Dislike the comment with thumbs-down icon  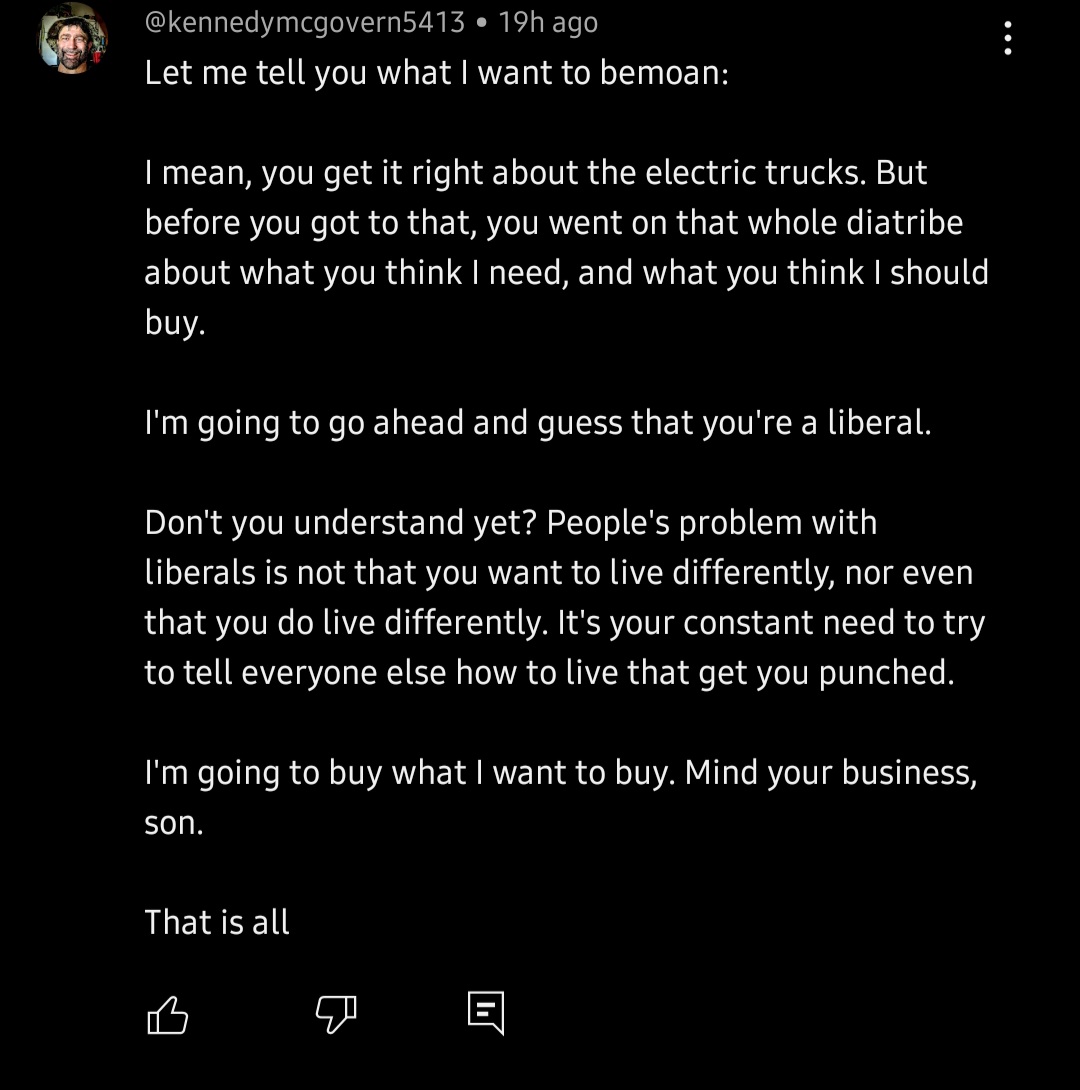click(336, 1015)
